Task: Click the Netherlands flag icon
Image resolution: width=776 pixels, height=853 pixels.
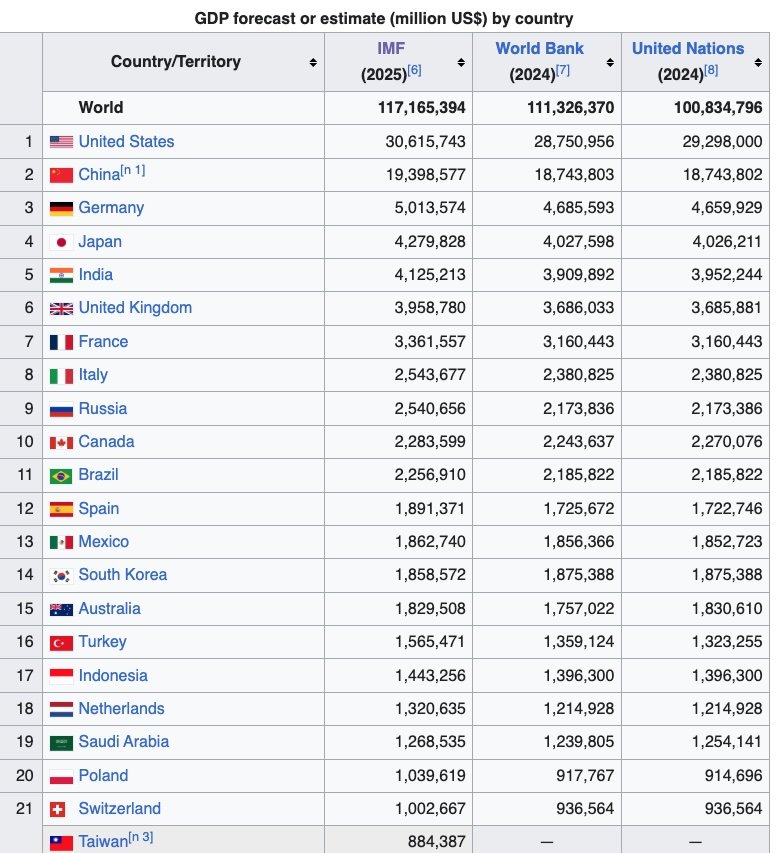Action: coord(61,709)
